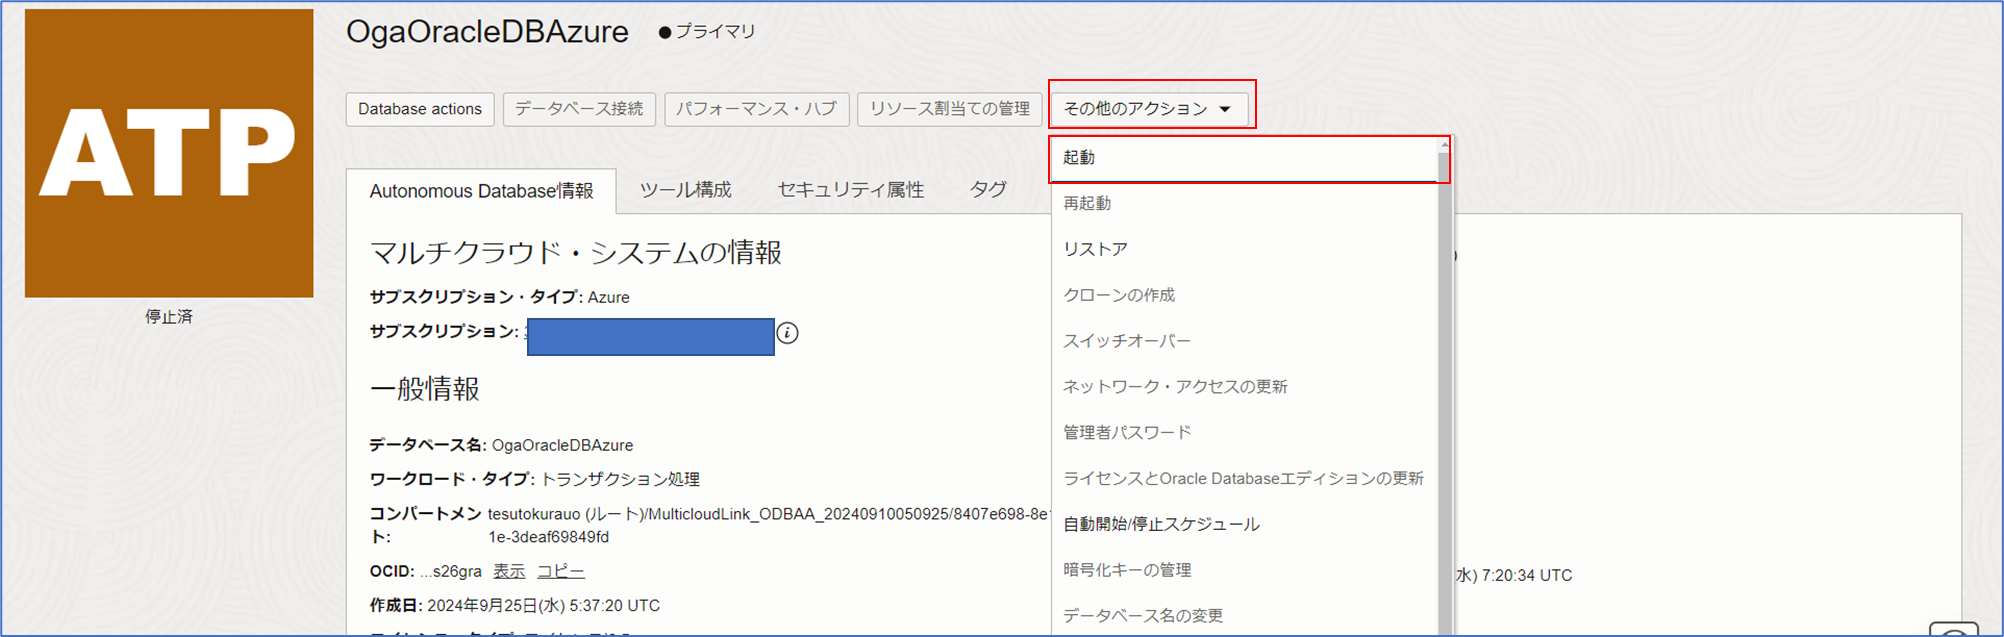Image resolution: width=2004 pixels, height=637 pixels.
Task: Click the OCID コピー link
Action: [561, 571]
